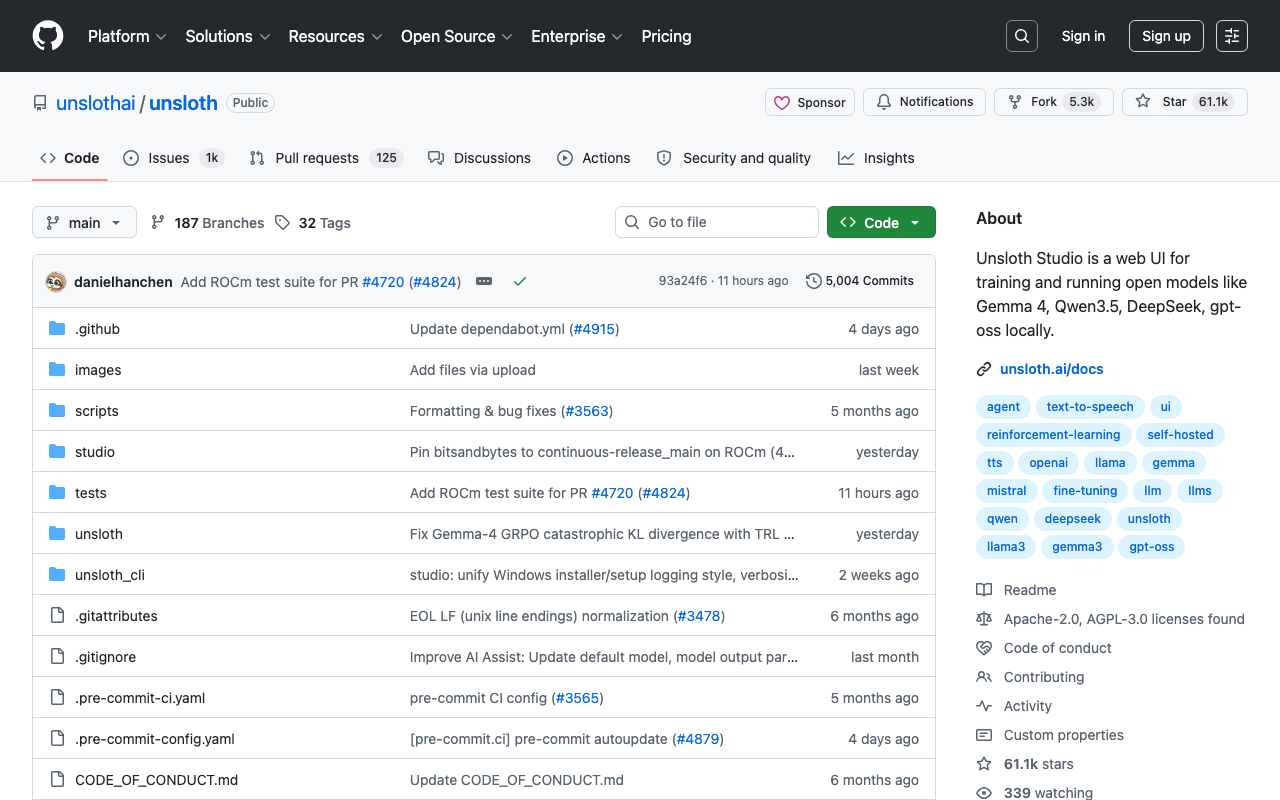Open the 5,004 Commits history
Image resolution: width=1280 pixels, height=800 pixels.
(x=860, y=281)
